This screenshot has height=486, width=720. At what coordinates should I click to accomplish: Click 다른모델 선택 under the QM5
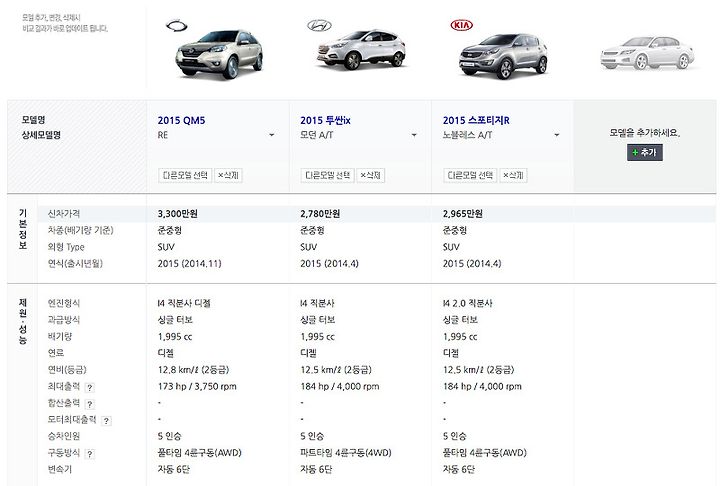[185, 175]
